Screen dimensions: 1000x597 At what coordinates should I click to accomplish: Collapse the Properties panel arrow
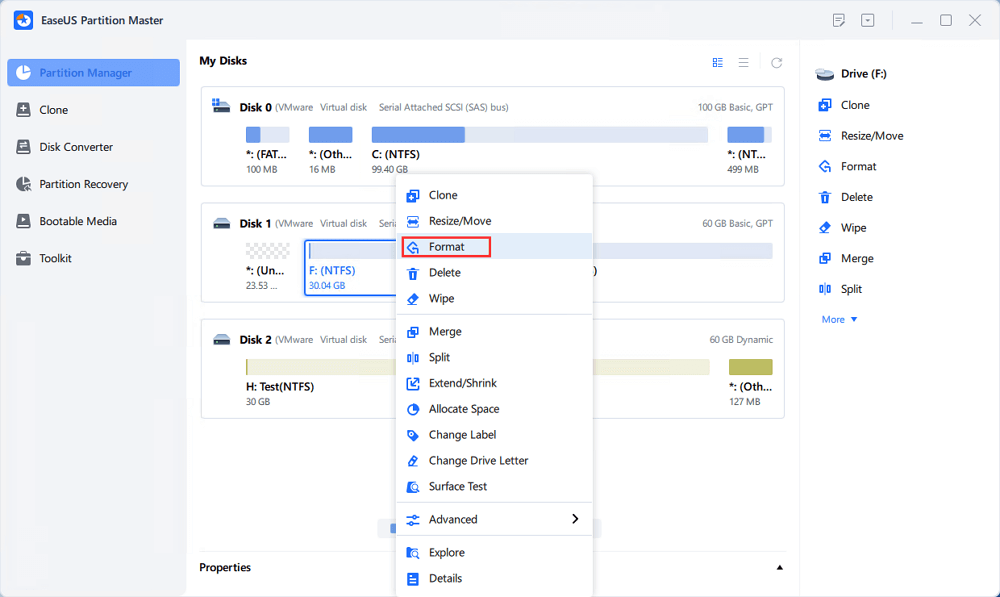[x=779, y=568]
